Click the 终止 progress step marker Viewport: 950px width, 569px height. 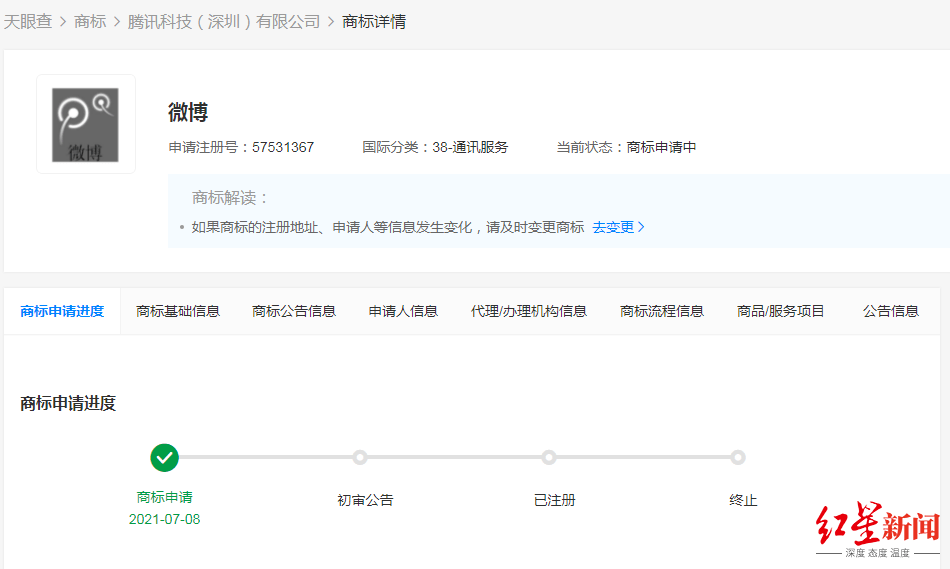738,458
